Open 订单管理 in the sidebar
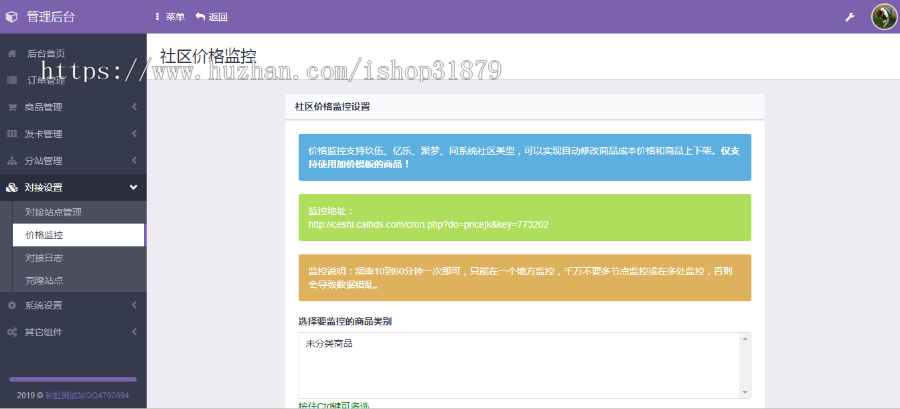 [x=46, y=80]
